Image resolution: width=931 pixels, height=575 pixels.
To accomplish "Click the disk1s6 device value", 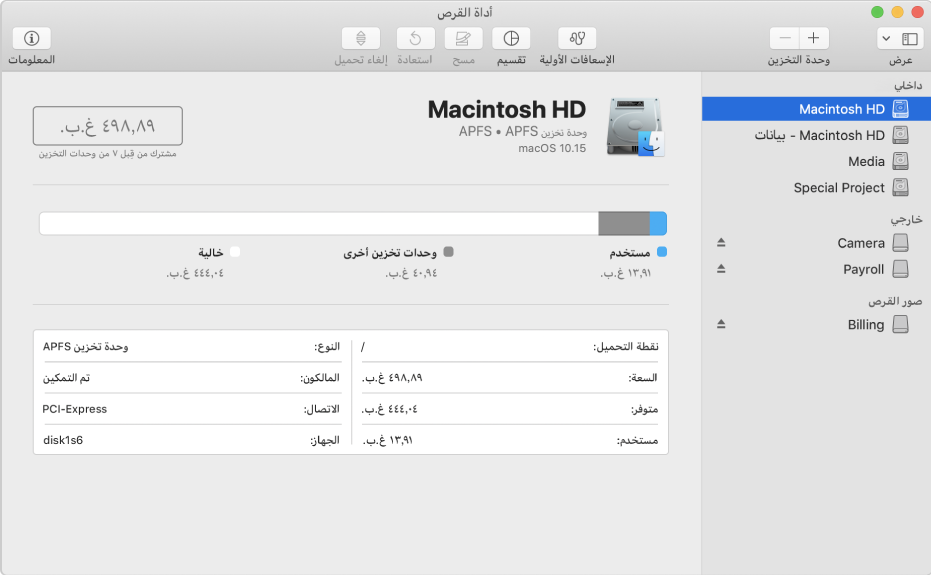I will click(63, 440).
